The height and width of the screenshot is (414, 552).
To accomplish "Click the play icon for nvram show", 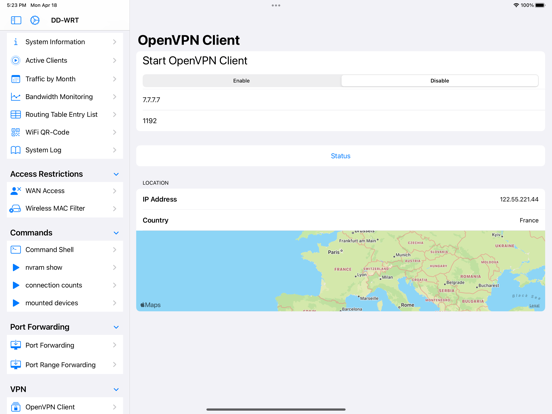I will pyautogui.click(x=16, y=268).
